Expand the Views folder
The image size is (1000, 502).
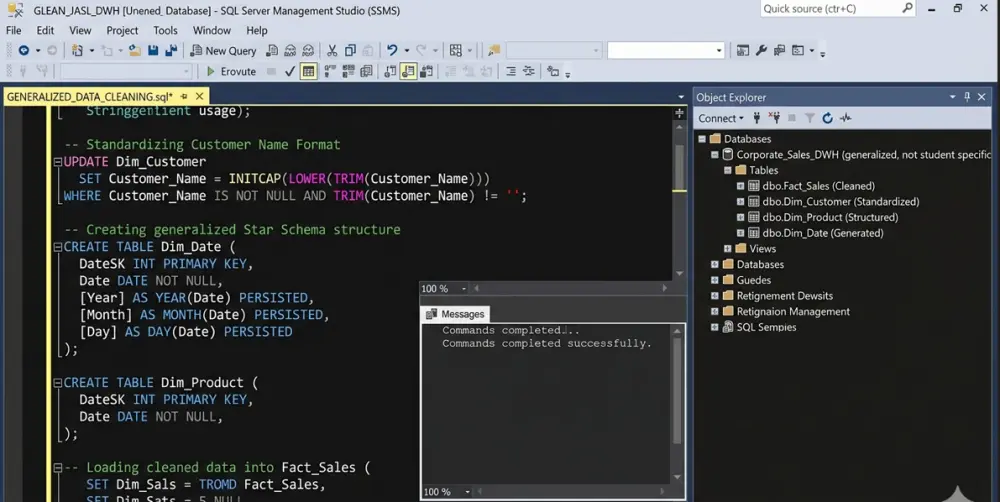pyautogui.click(x=728, y=248)
